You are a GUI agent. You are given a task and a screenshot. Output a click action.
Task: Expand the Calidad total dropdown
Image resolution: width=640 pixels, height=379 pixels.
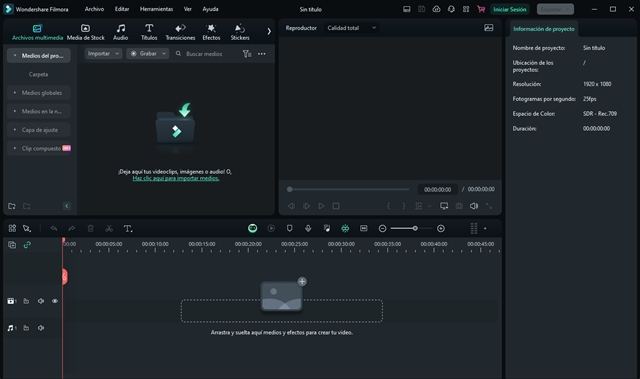[351, 28]
